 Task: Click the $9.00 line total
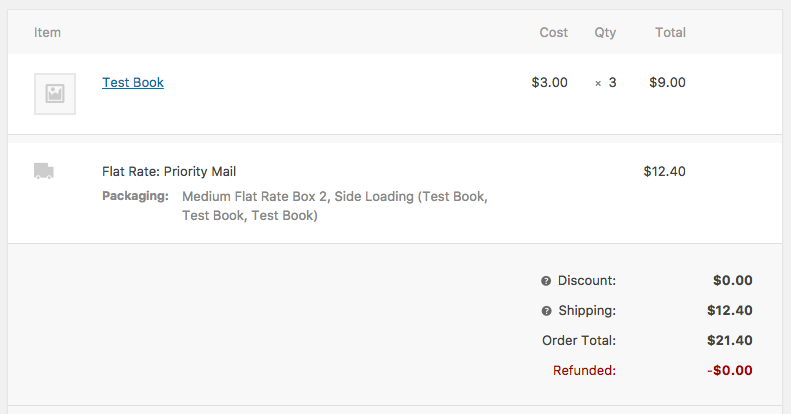pos(667,83)
